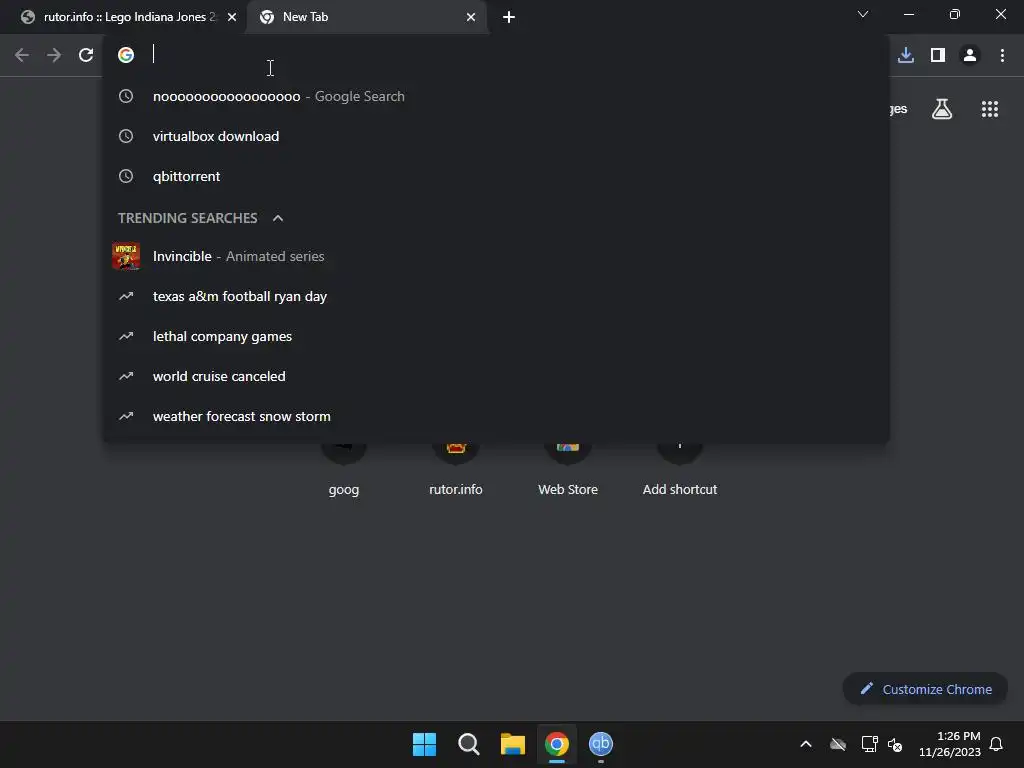Click Add shortcut
Viewport: 1024px width, 768px height.
(x=680, y=469)
